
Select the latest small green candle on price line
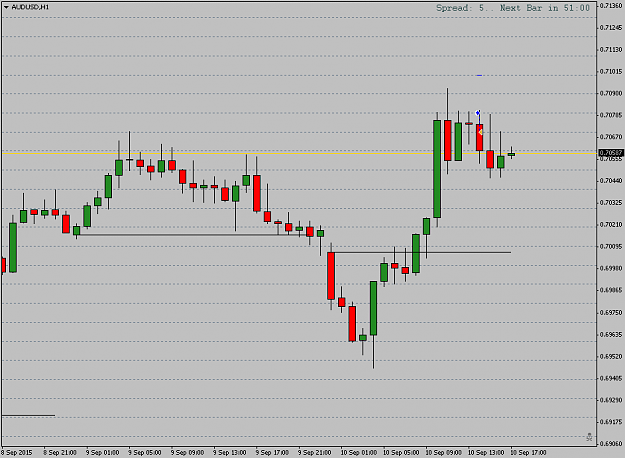pos(511,154)
